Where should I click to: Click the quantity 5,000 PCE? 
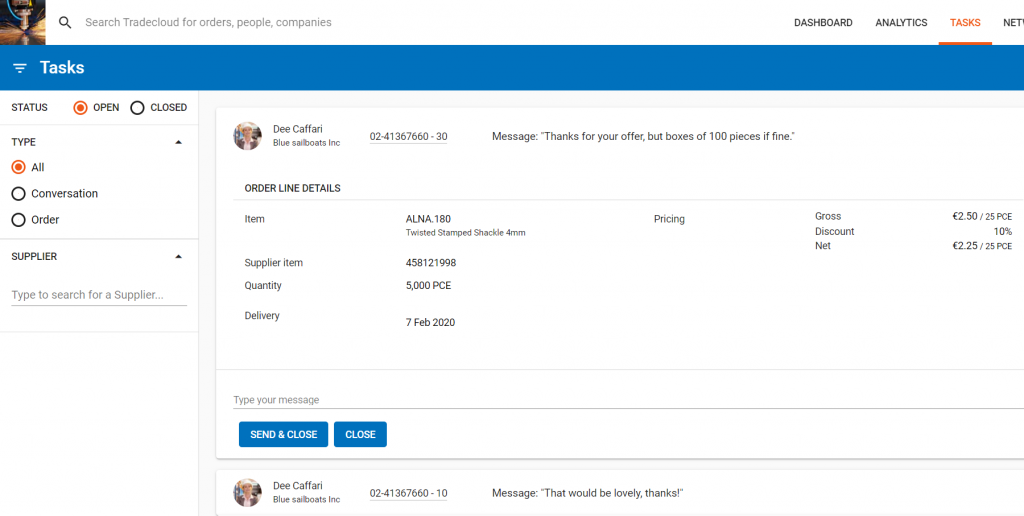(x=428, y=285)
